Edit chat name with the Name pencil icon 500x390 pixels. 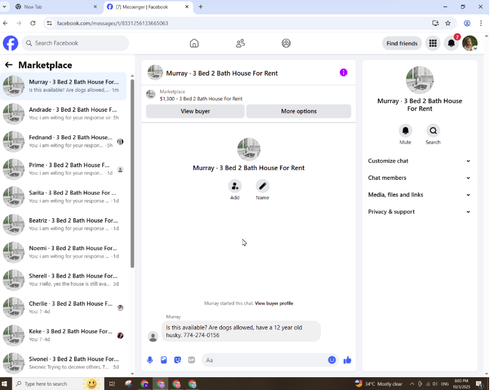[x=262, y=186]
